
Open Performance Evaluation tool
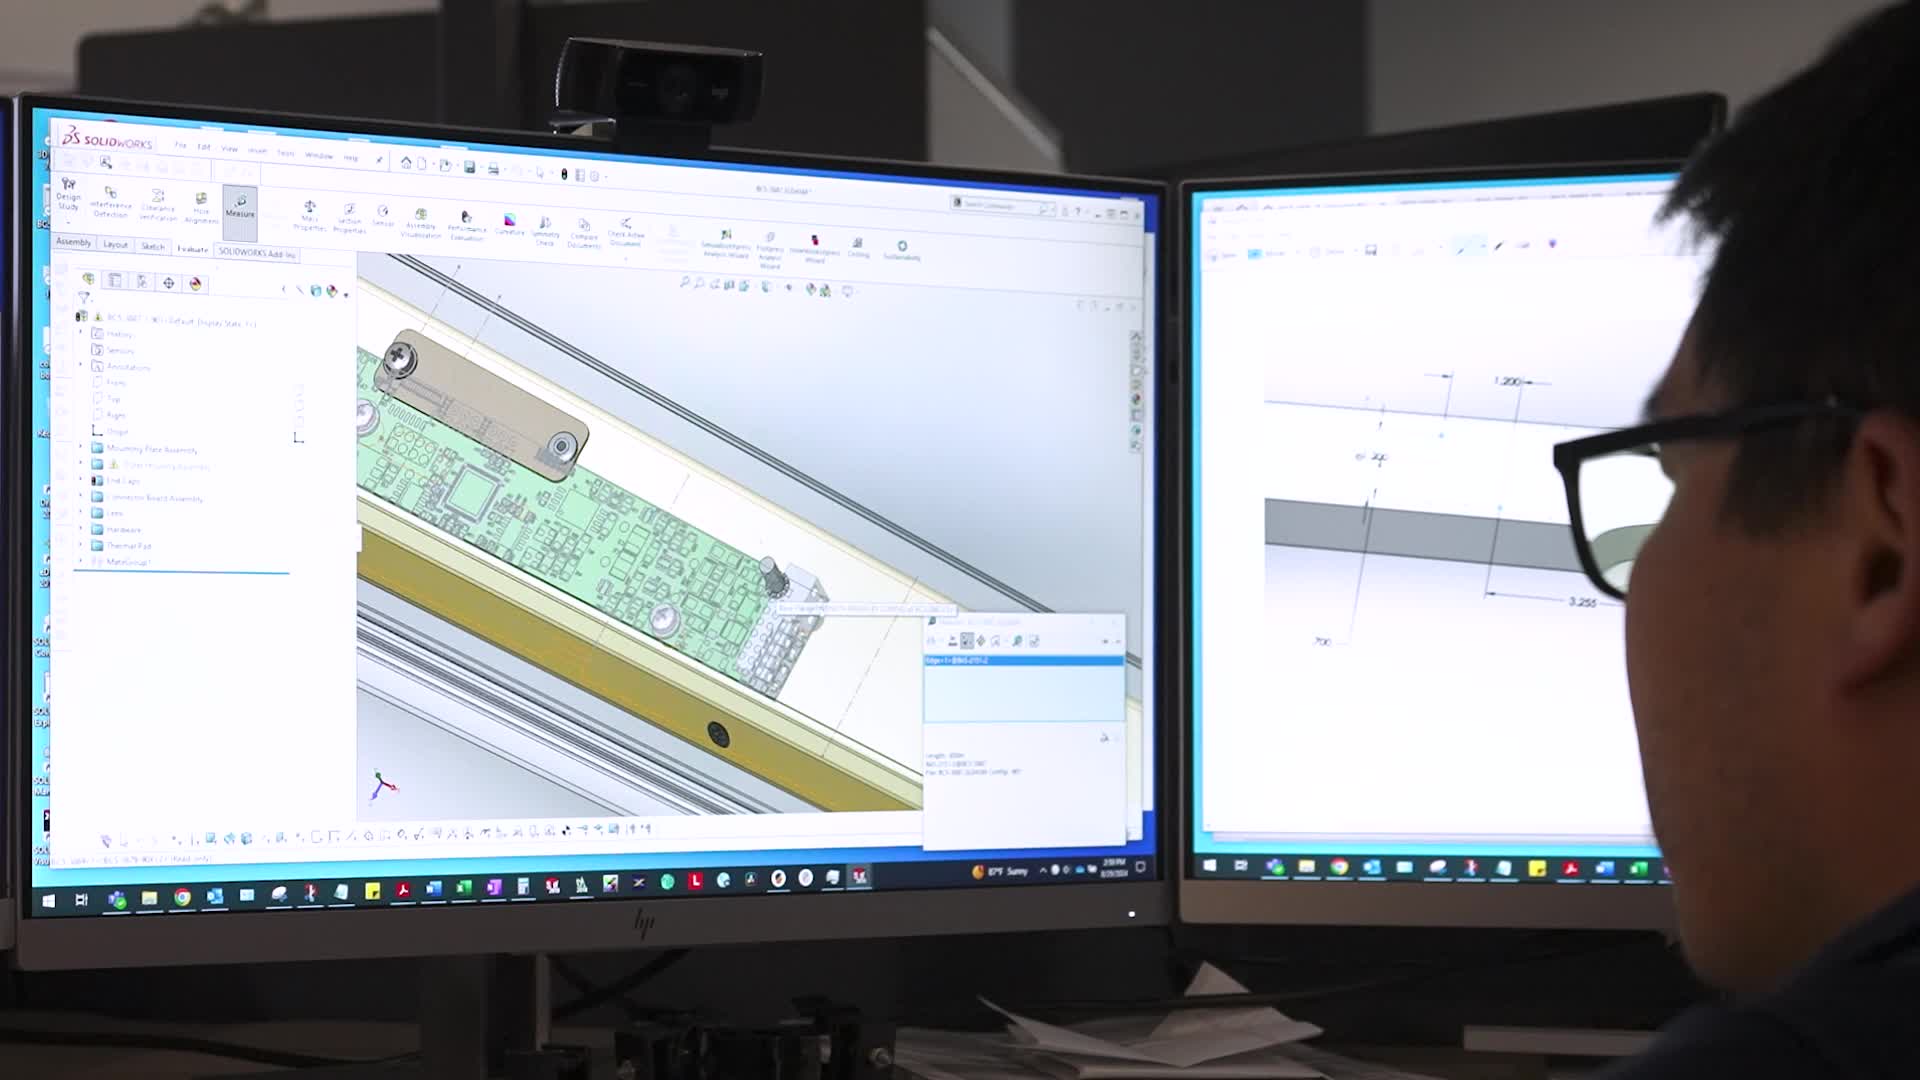(466, 226)
